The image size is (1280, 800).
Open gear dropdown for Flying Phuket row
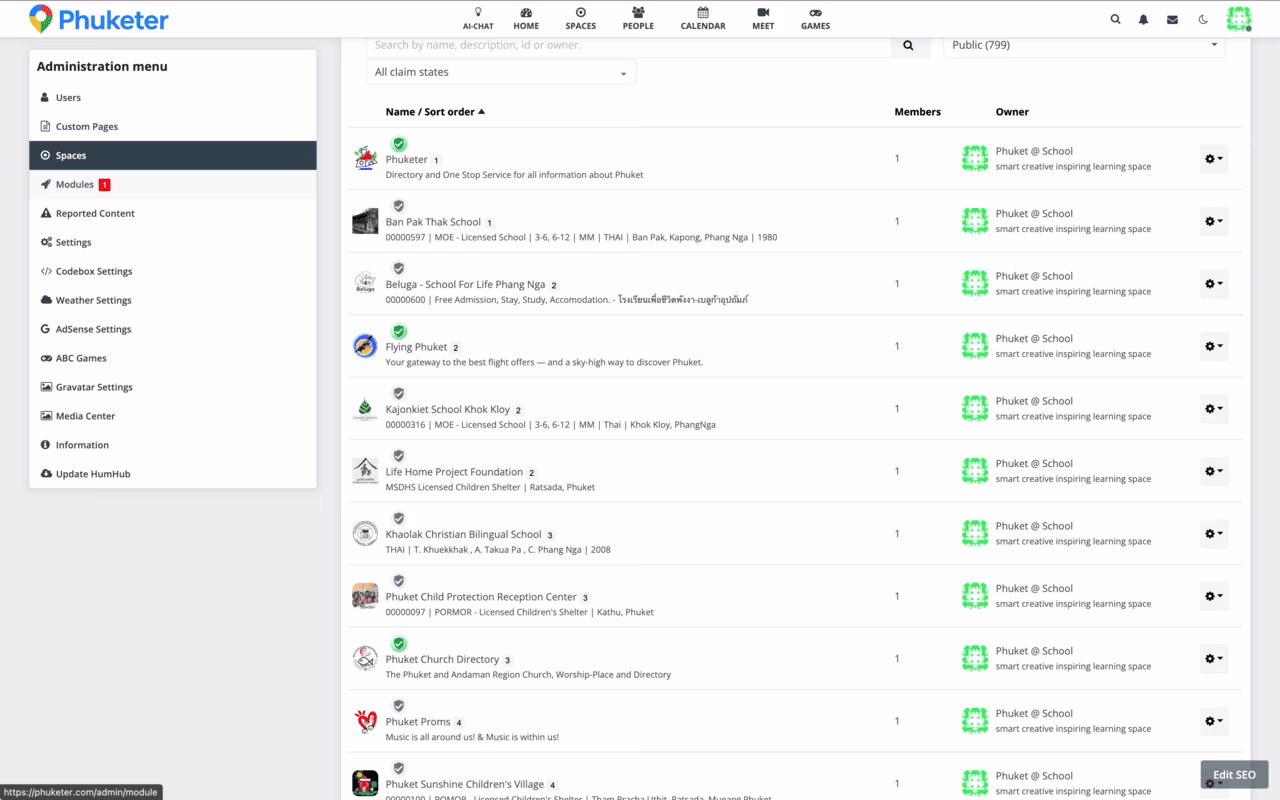coord(1214,346)
